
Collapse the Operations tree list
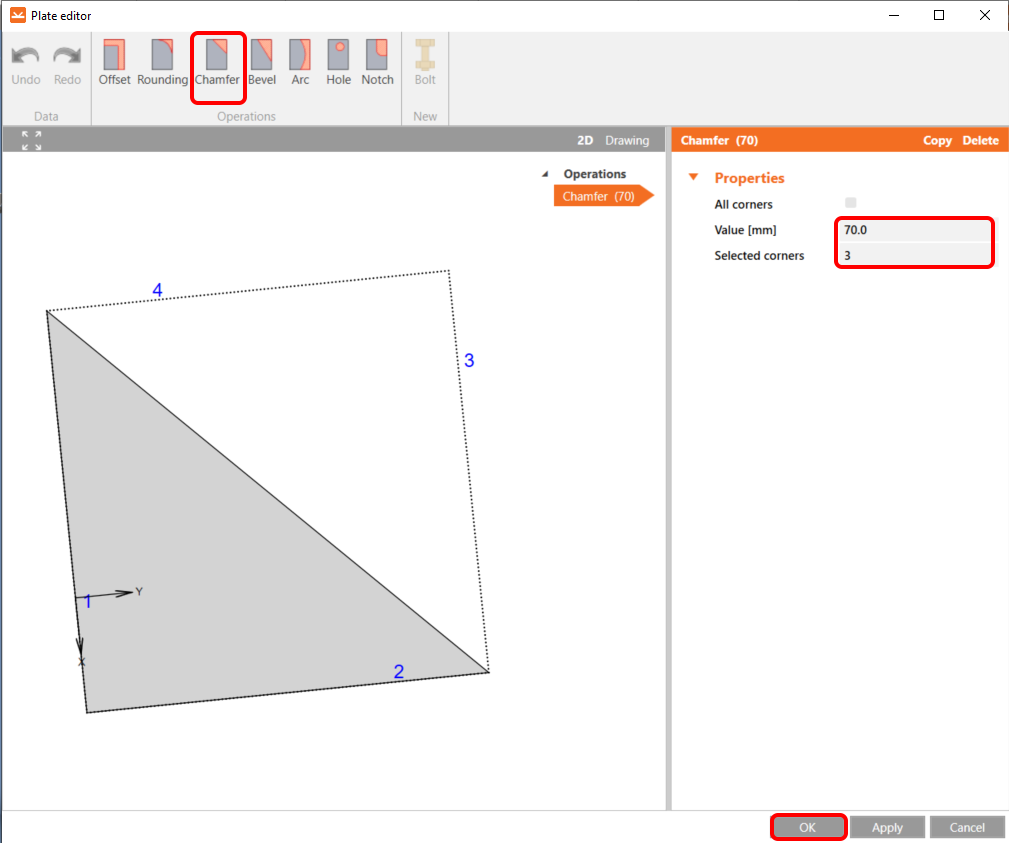[545, 174]
